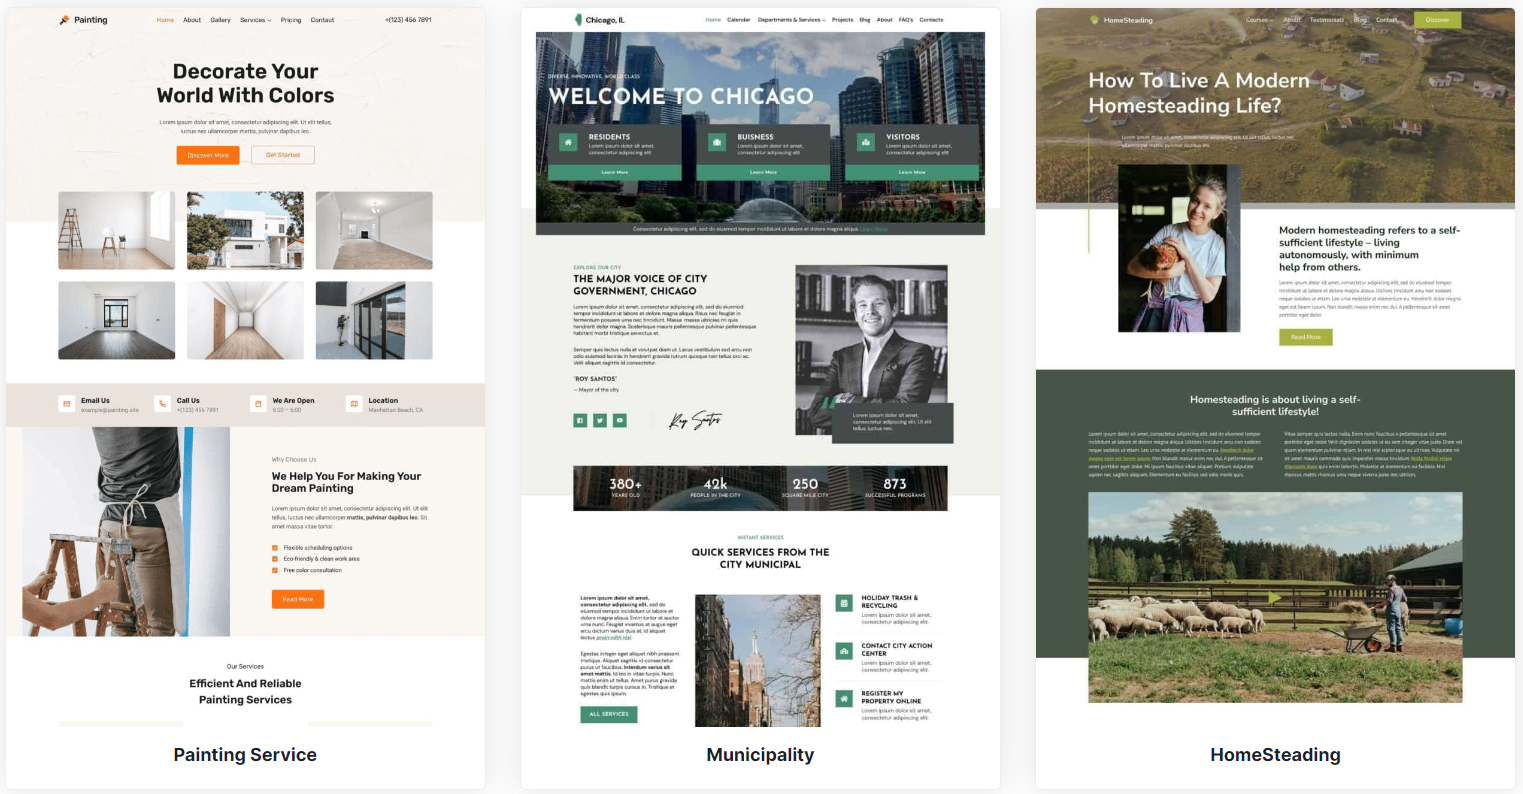The height and width of the screenshot is (794, 1523).
Task: Click the orange Read More button in Painting
Action: [x=298, y=599]
